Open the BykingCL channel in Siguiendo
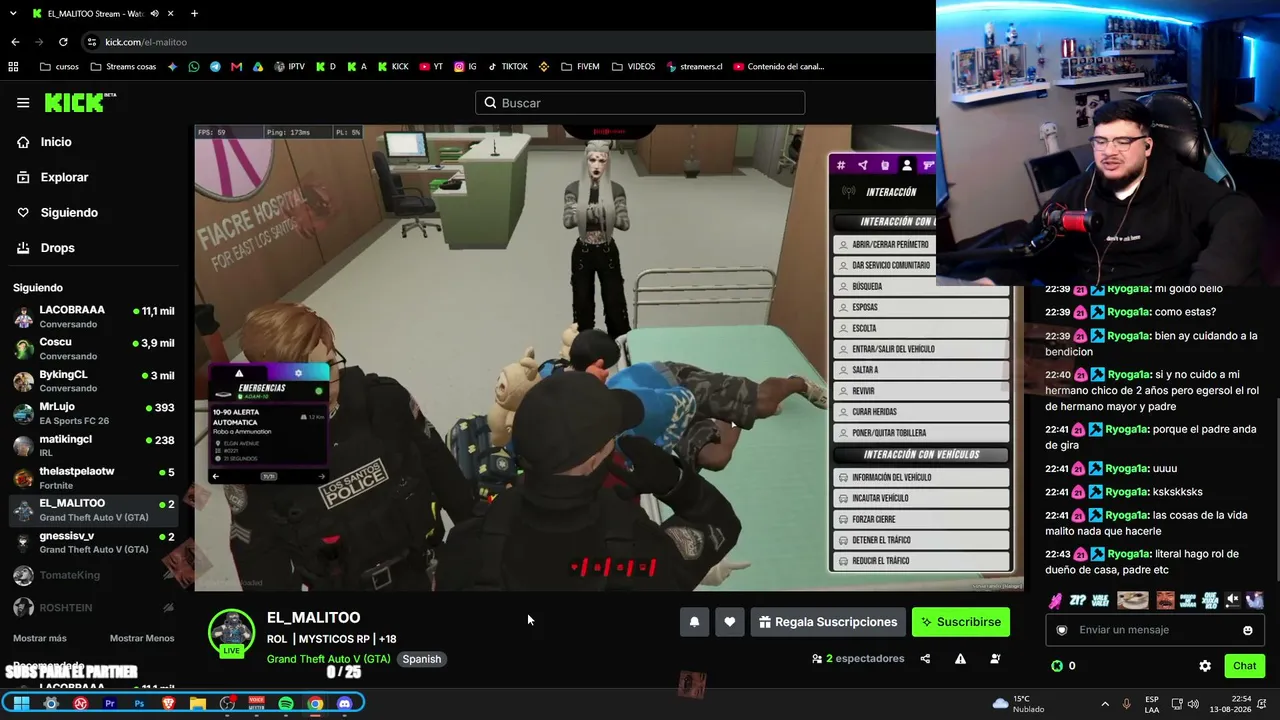 94,381
